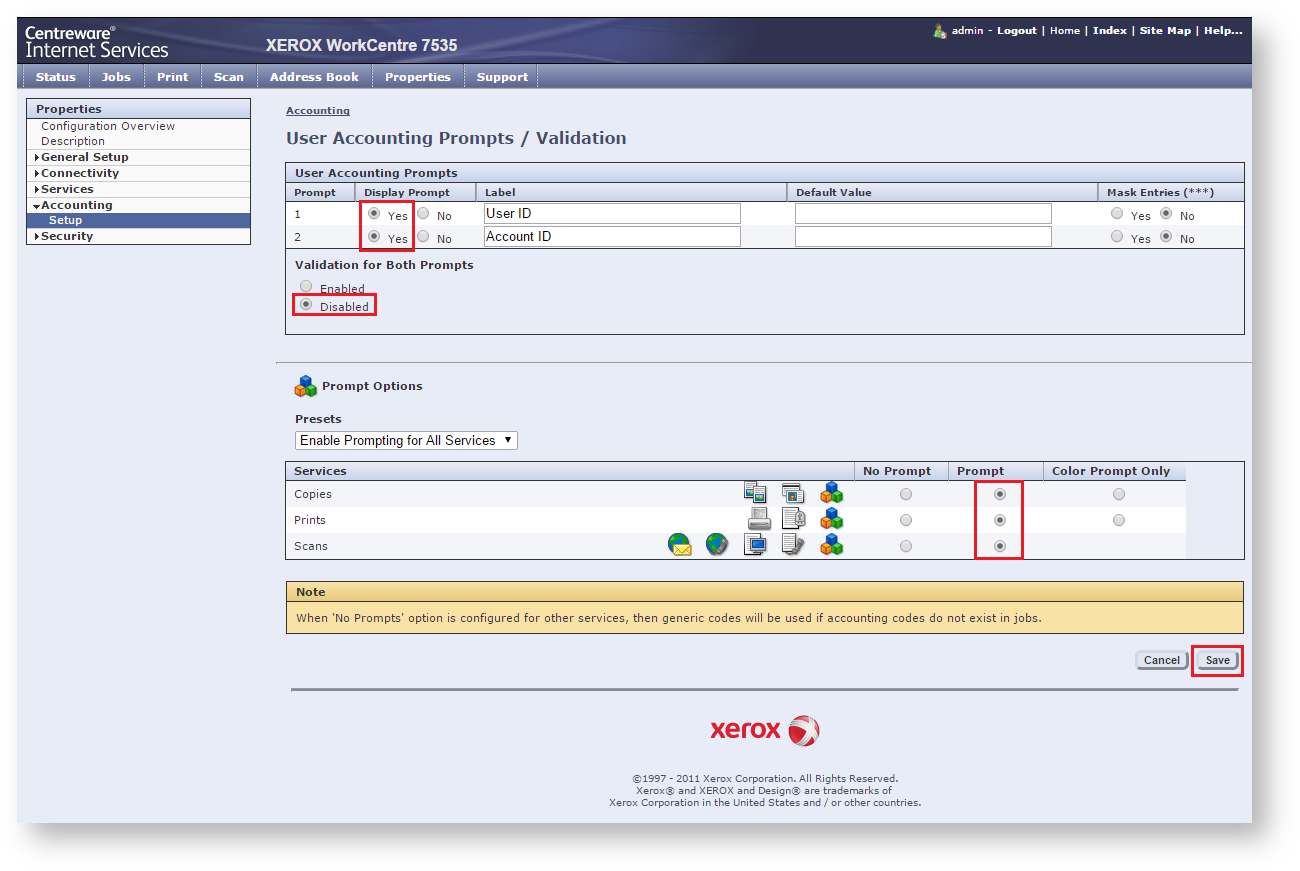Click the secure print document icon in Prints row
This screenshot has width=1300, height=871.
click(793, 518)
